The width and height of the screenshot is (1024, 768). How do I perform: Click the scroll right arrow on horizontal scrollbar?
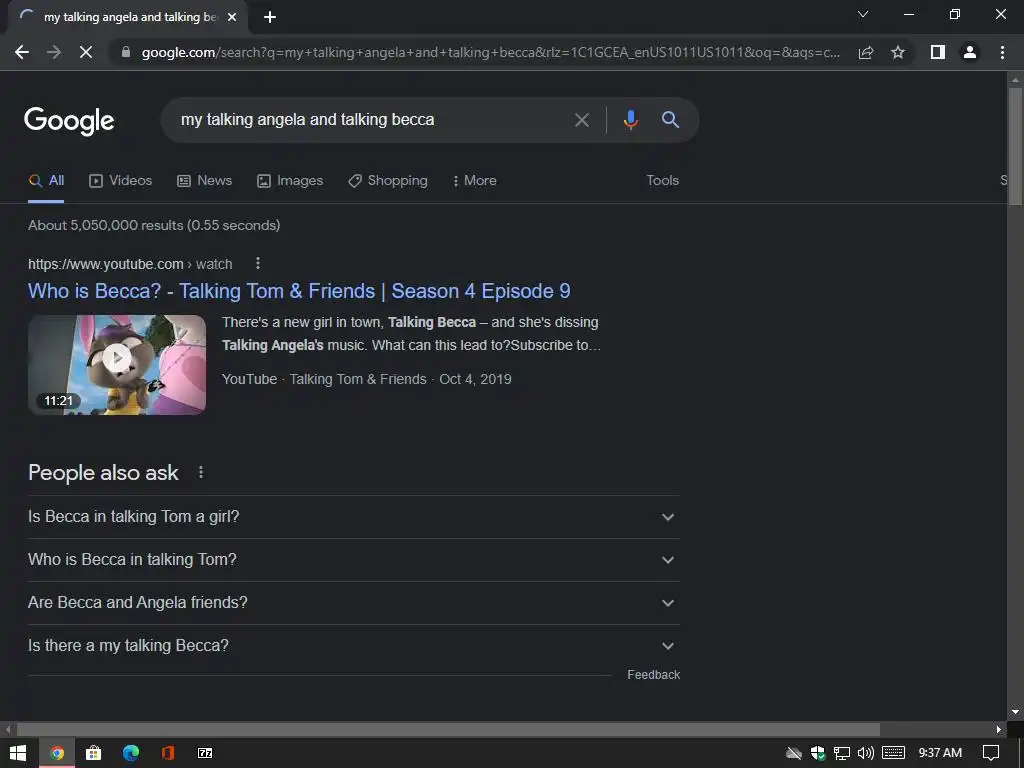pyautogui.click(x=999, y=729)
